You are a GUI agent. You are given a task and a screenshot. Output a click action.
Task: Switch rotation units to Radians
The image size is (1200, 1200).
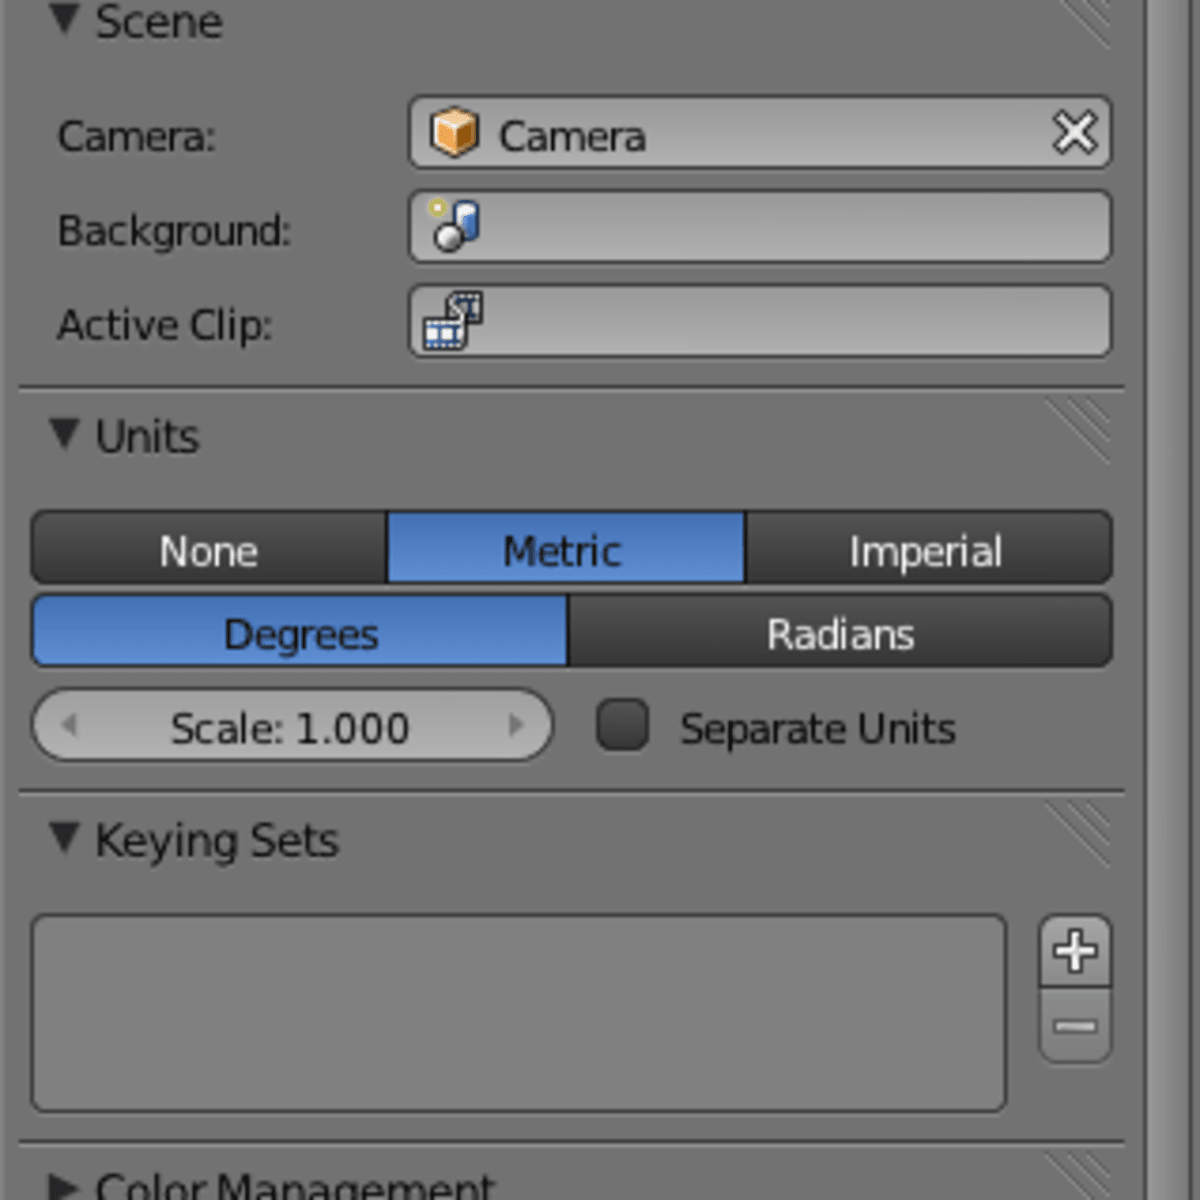click(840, 632)
